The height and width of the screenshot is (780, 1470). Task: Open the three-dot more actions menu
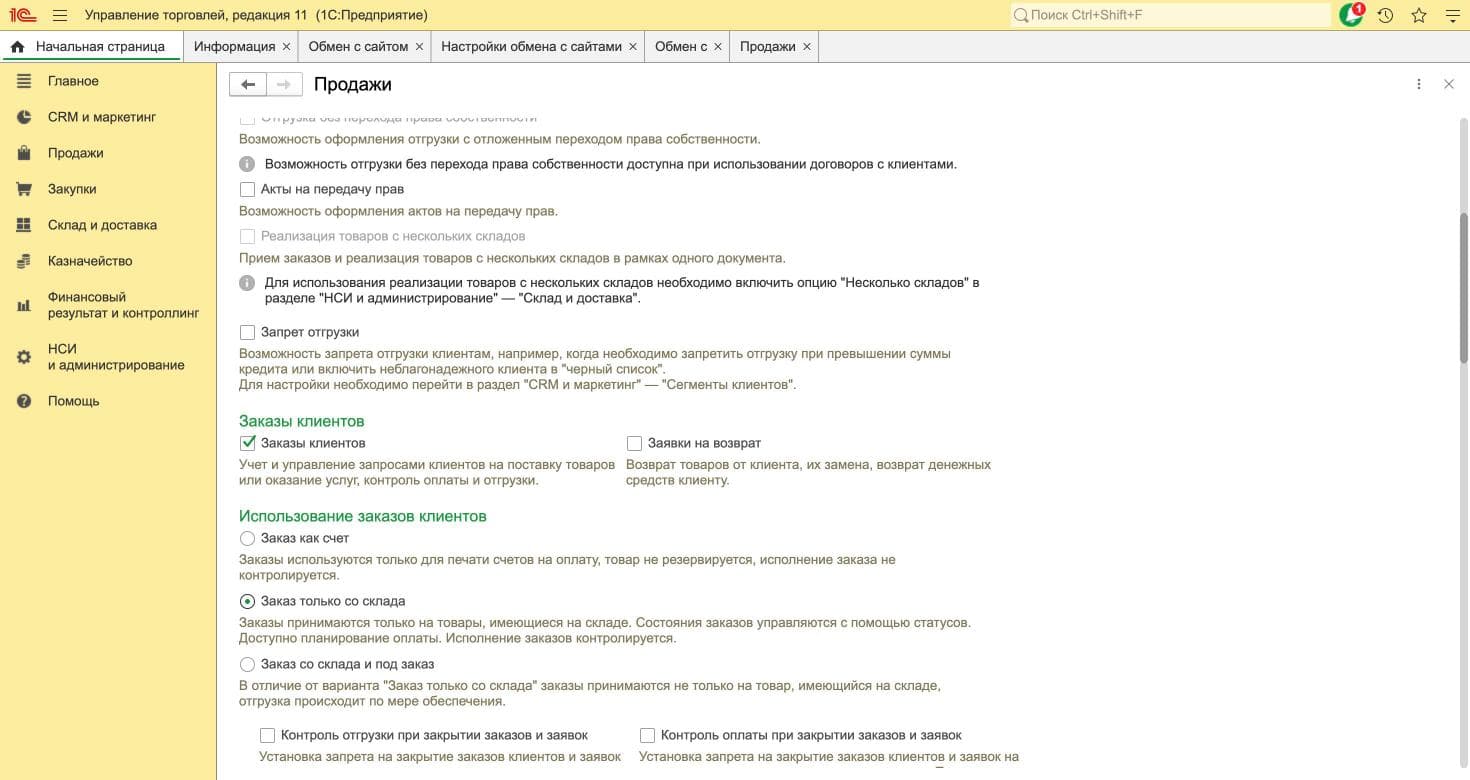[x=1418, y=85]
